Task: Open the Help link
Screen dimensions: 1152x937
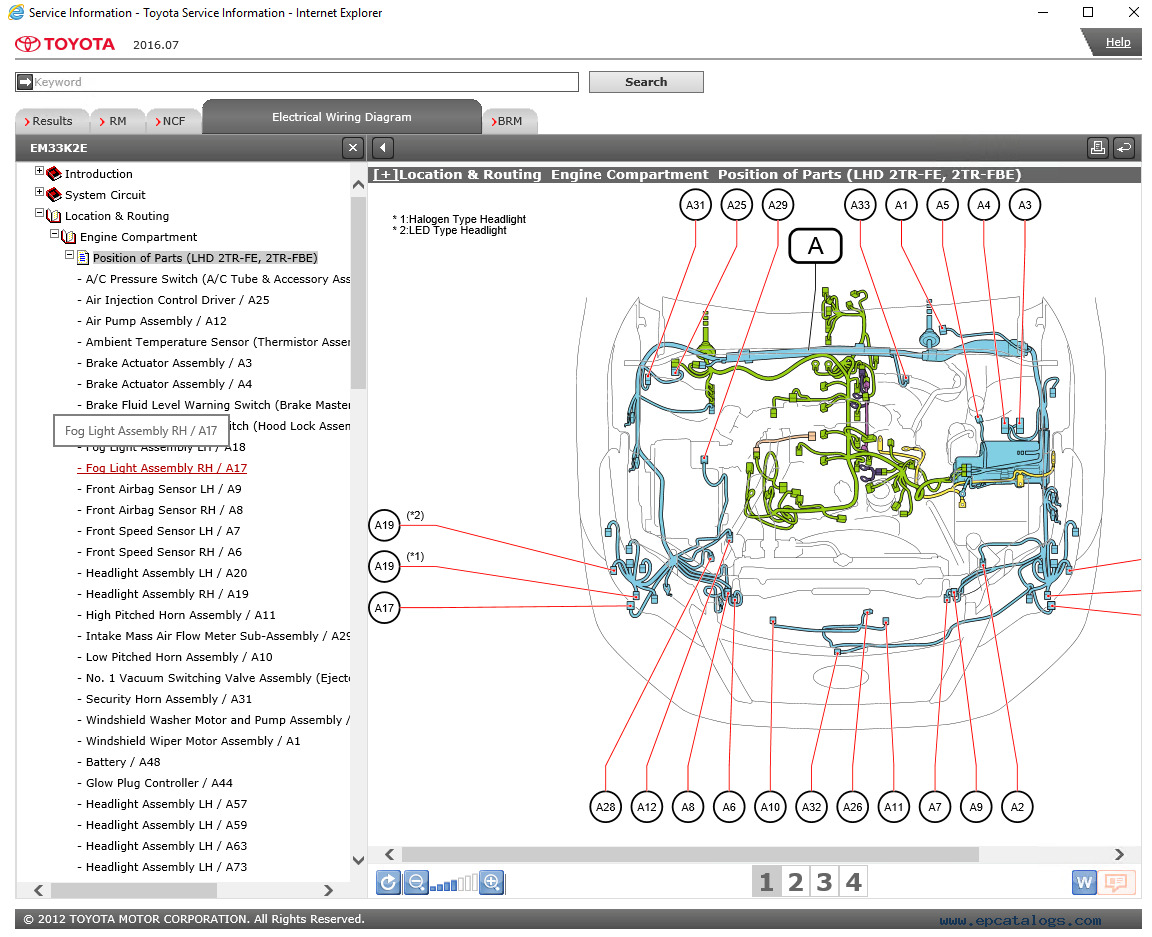Action: (1117, 42)
